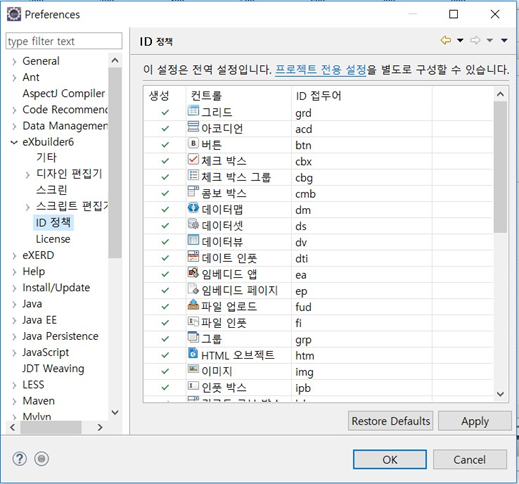Select the 데이터맵 data map icon
The height and width of the screenshot is (484, 519).
(x=193, y=208)
